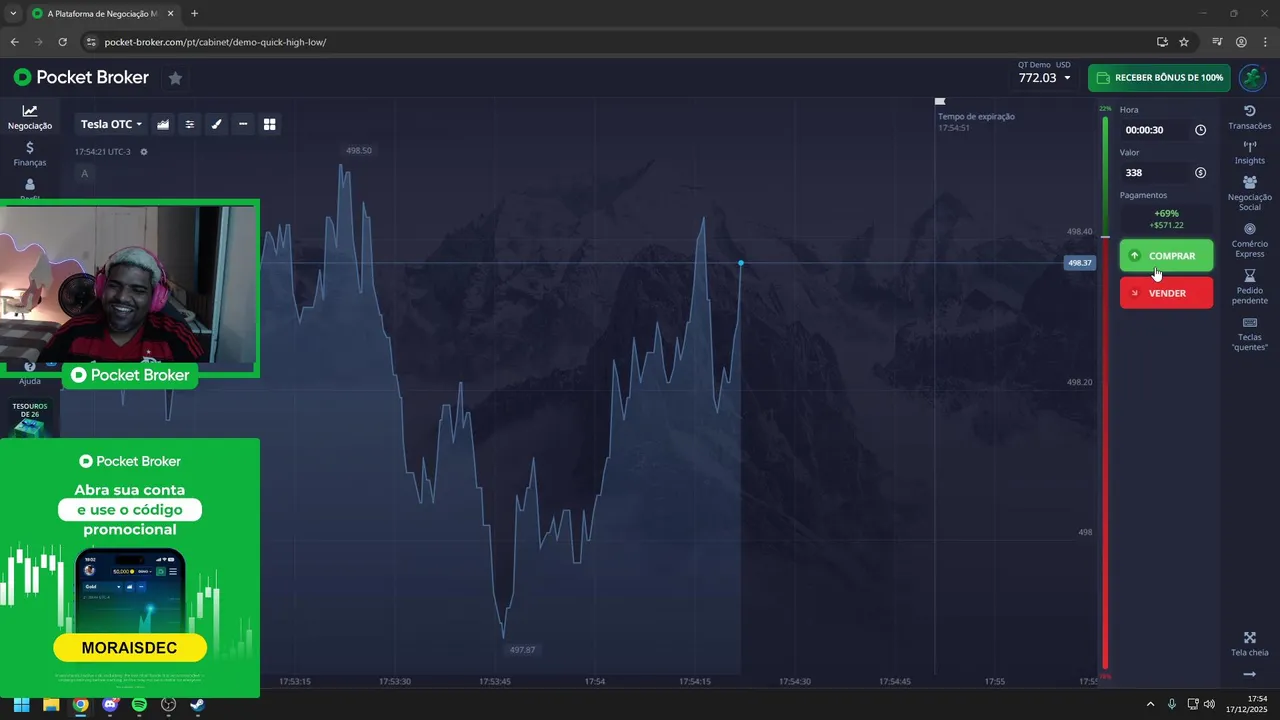The height and width of the screenshot is (720, 1280).
Task: Click the dollar icon in Valor field
Action: coord(1200,173)
